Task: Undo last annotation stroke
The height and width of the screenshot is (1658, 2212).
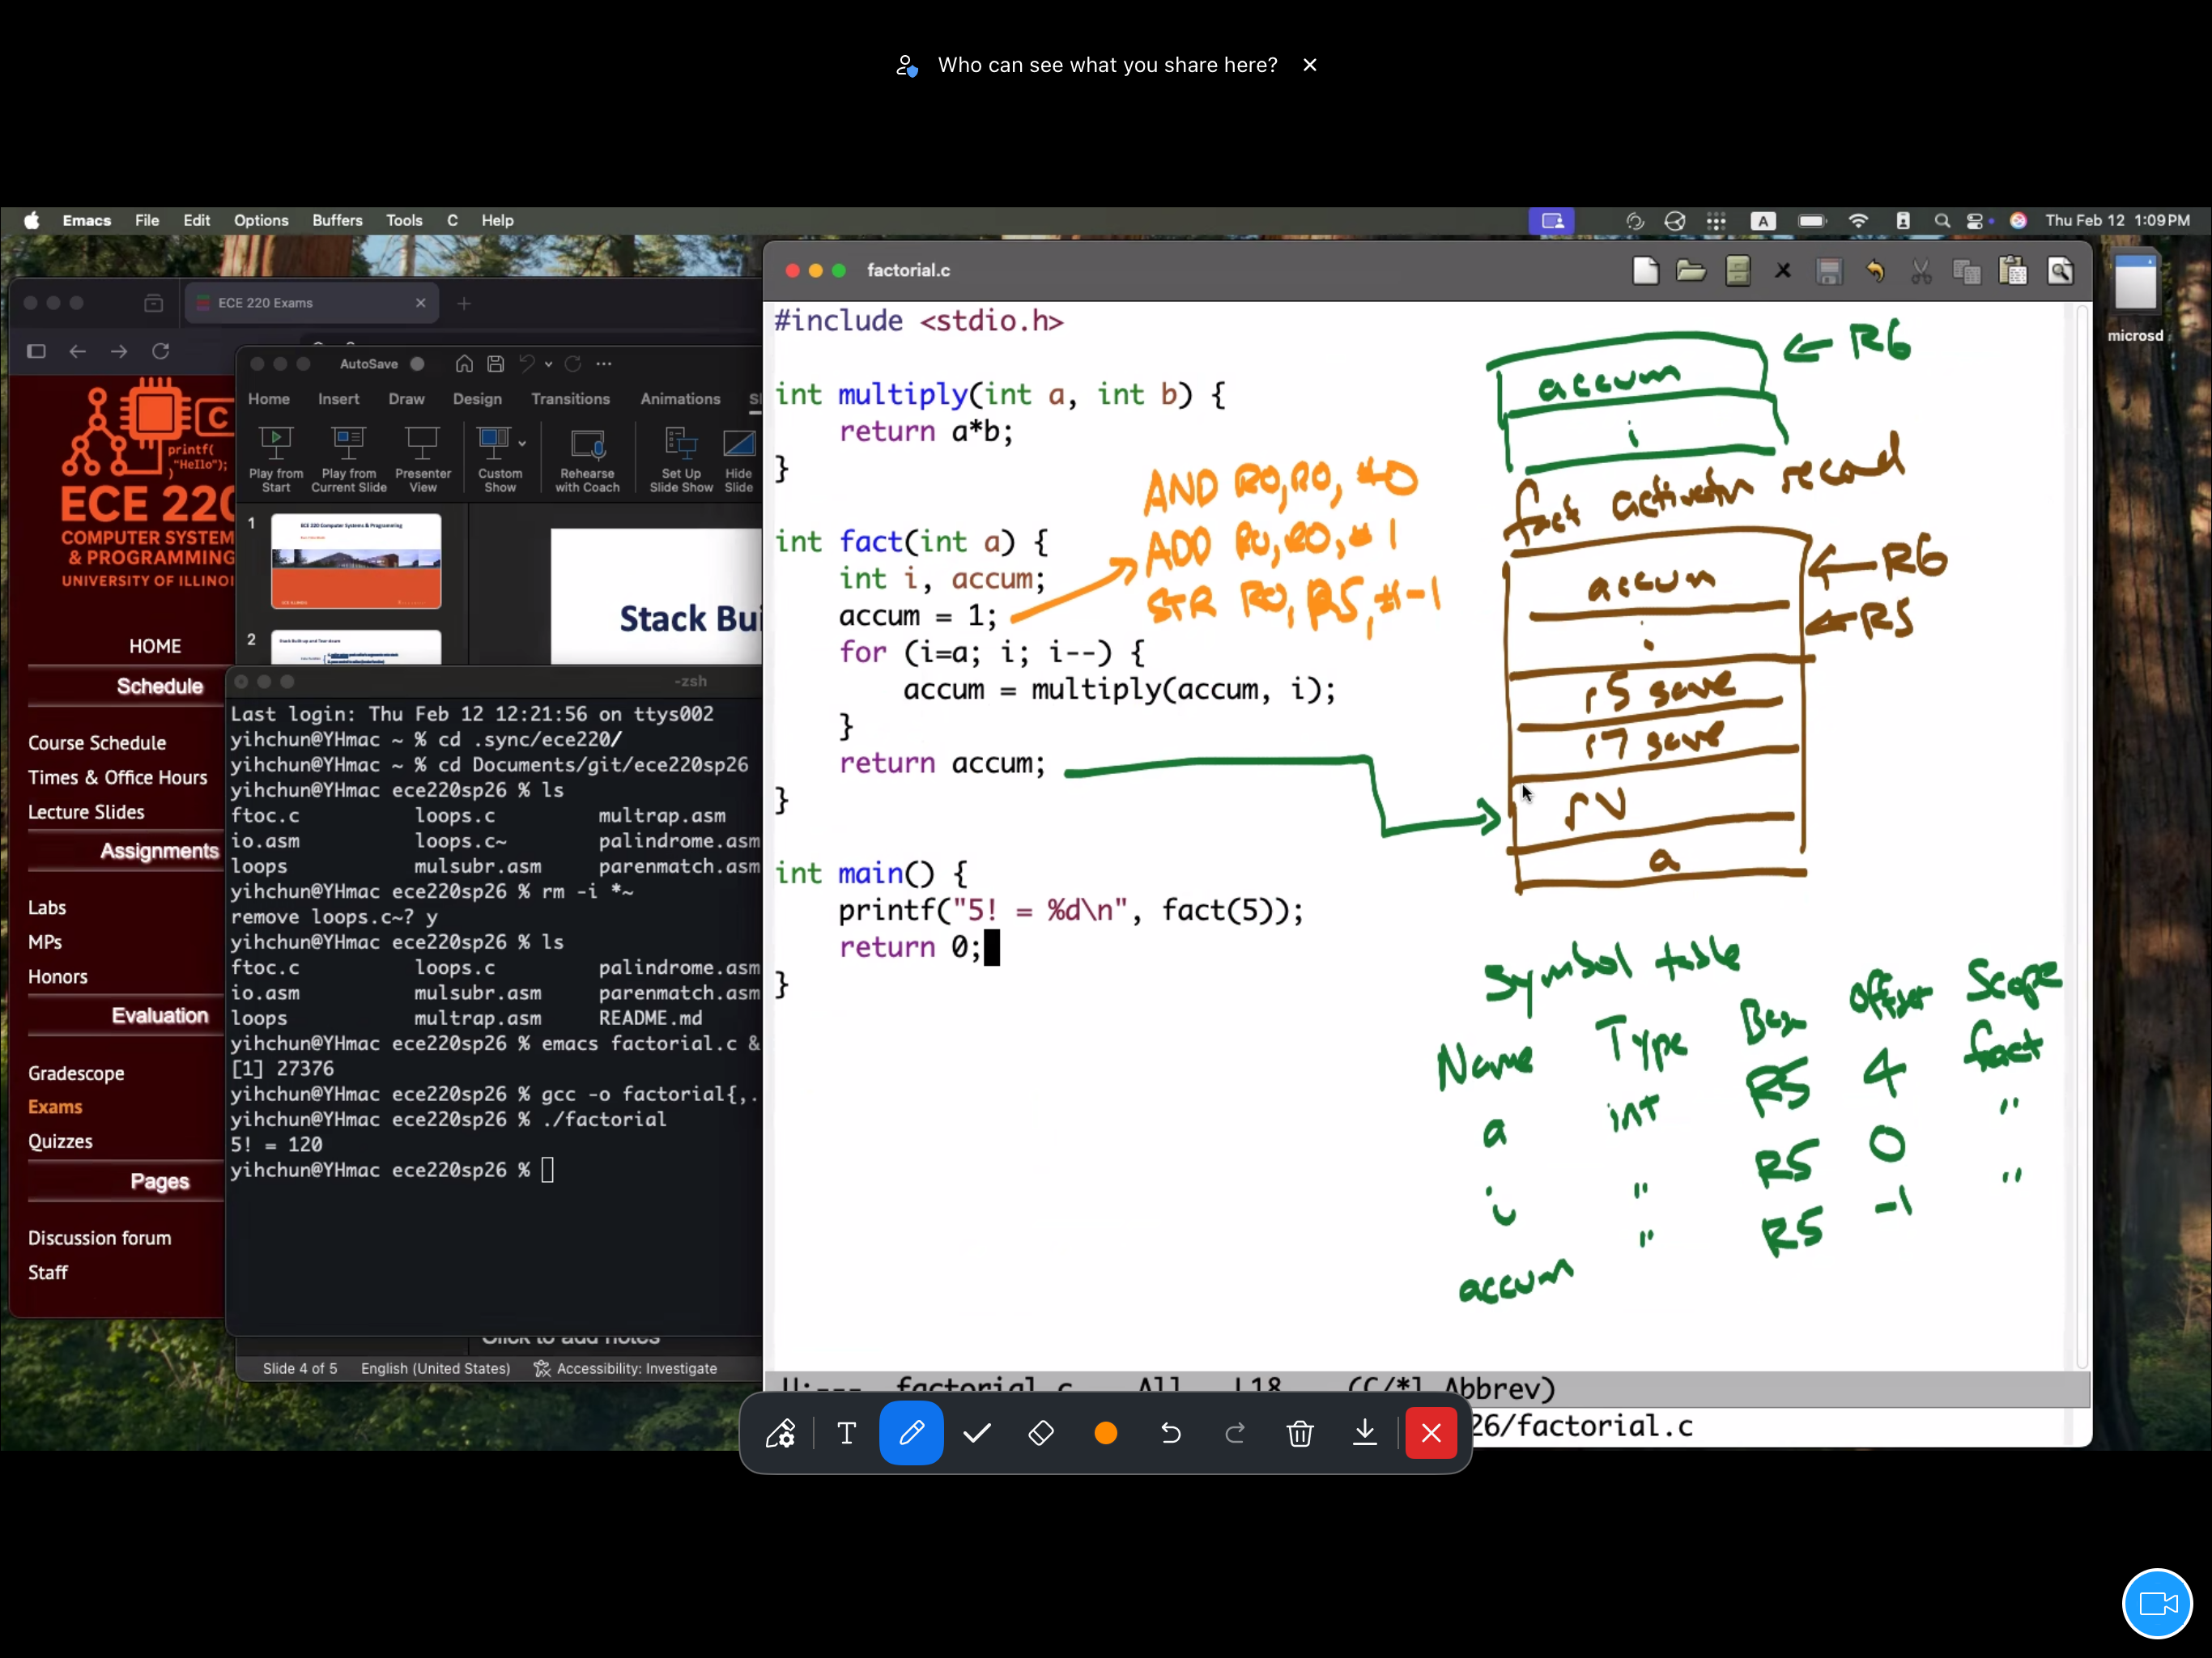Action: tap(1170, 1433)
